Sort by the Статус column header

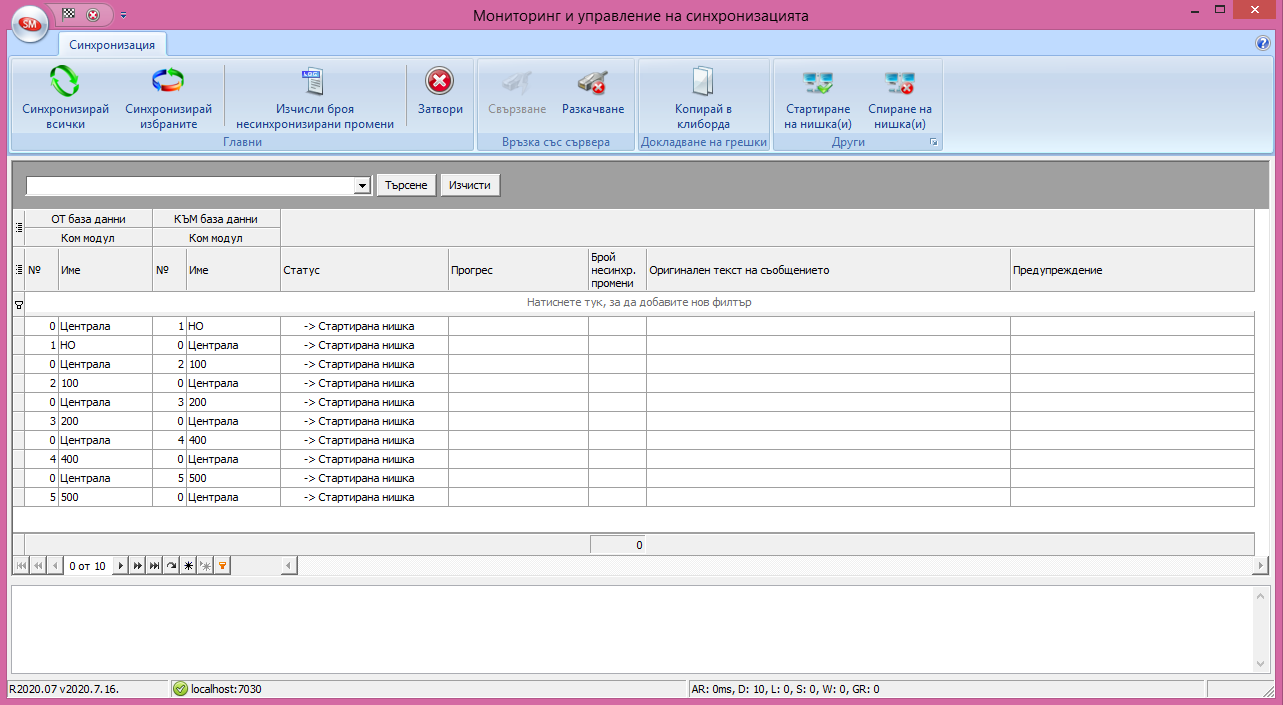point(364,270)
